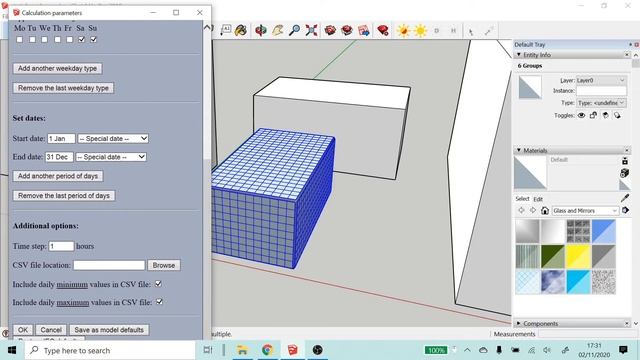Open Task View on taskbar
Screen dimensions: 640x360
point(208,350)
